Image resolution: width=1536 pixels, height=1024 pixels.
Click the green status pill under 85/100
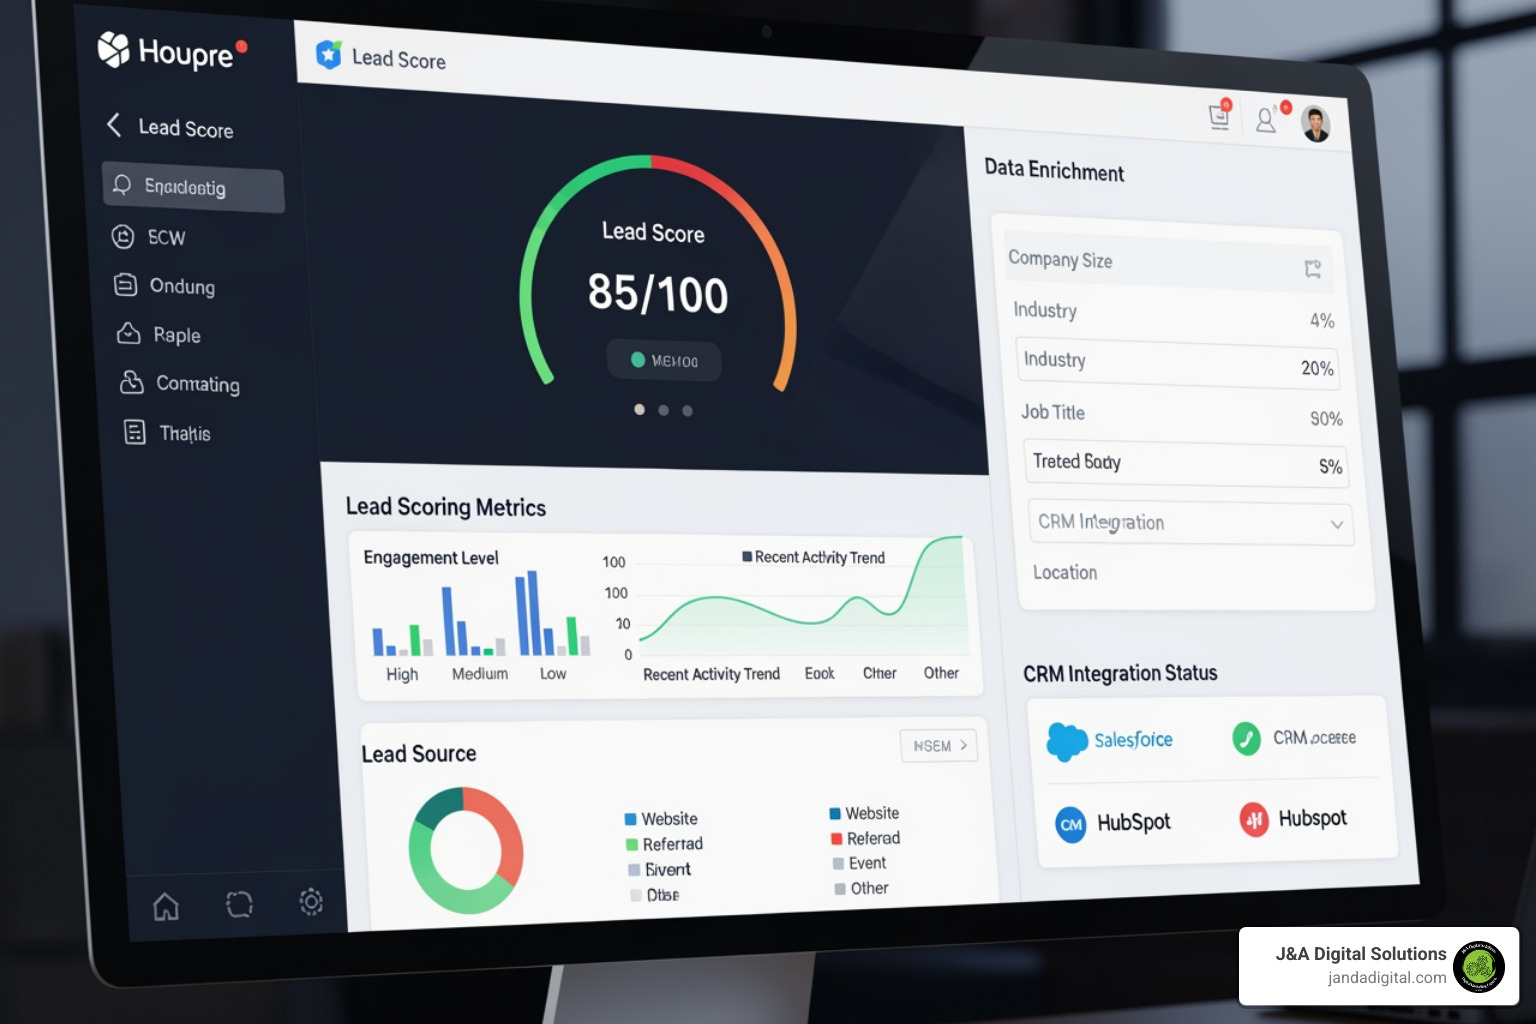[664, 360]
